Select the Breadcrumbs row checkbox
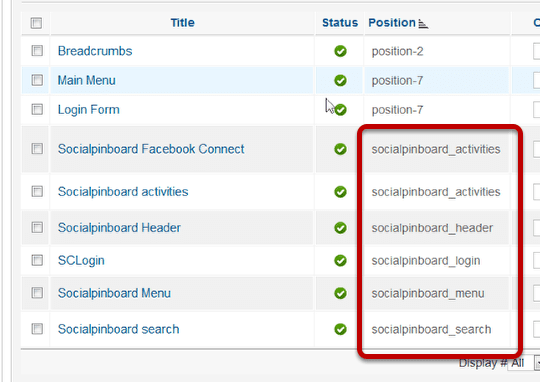The image size is (540, 382). pos(37,51)
